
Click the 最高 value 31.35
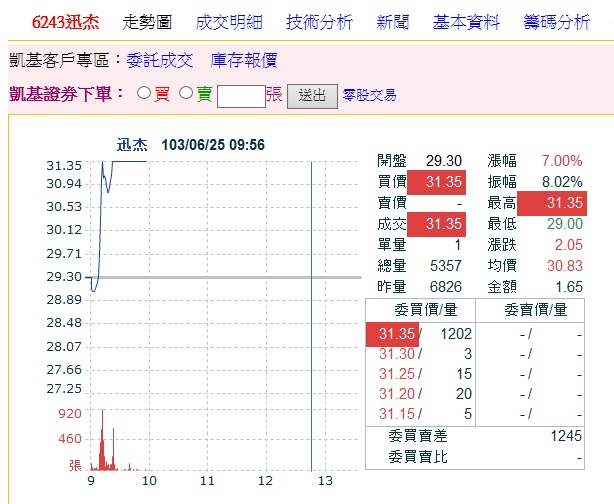click(x=552, y=203)
